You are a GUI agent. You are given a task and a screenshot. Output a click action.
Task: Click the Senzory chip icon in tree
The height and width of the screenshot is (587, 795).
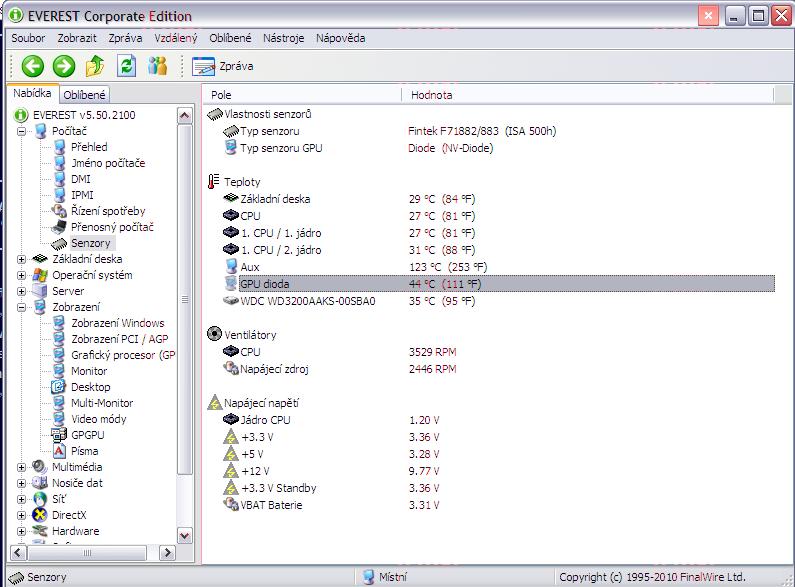pos(59,243)
